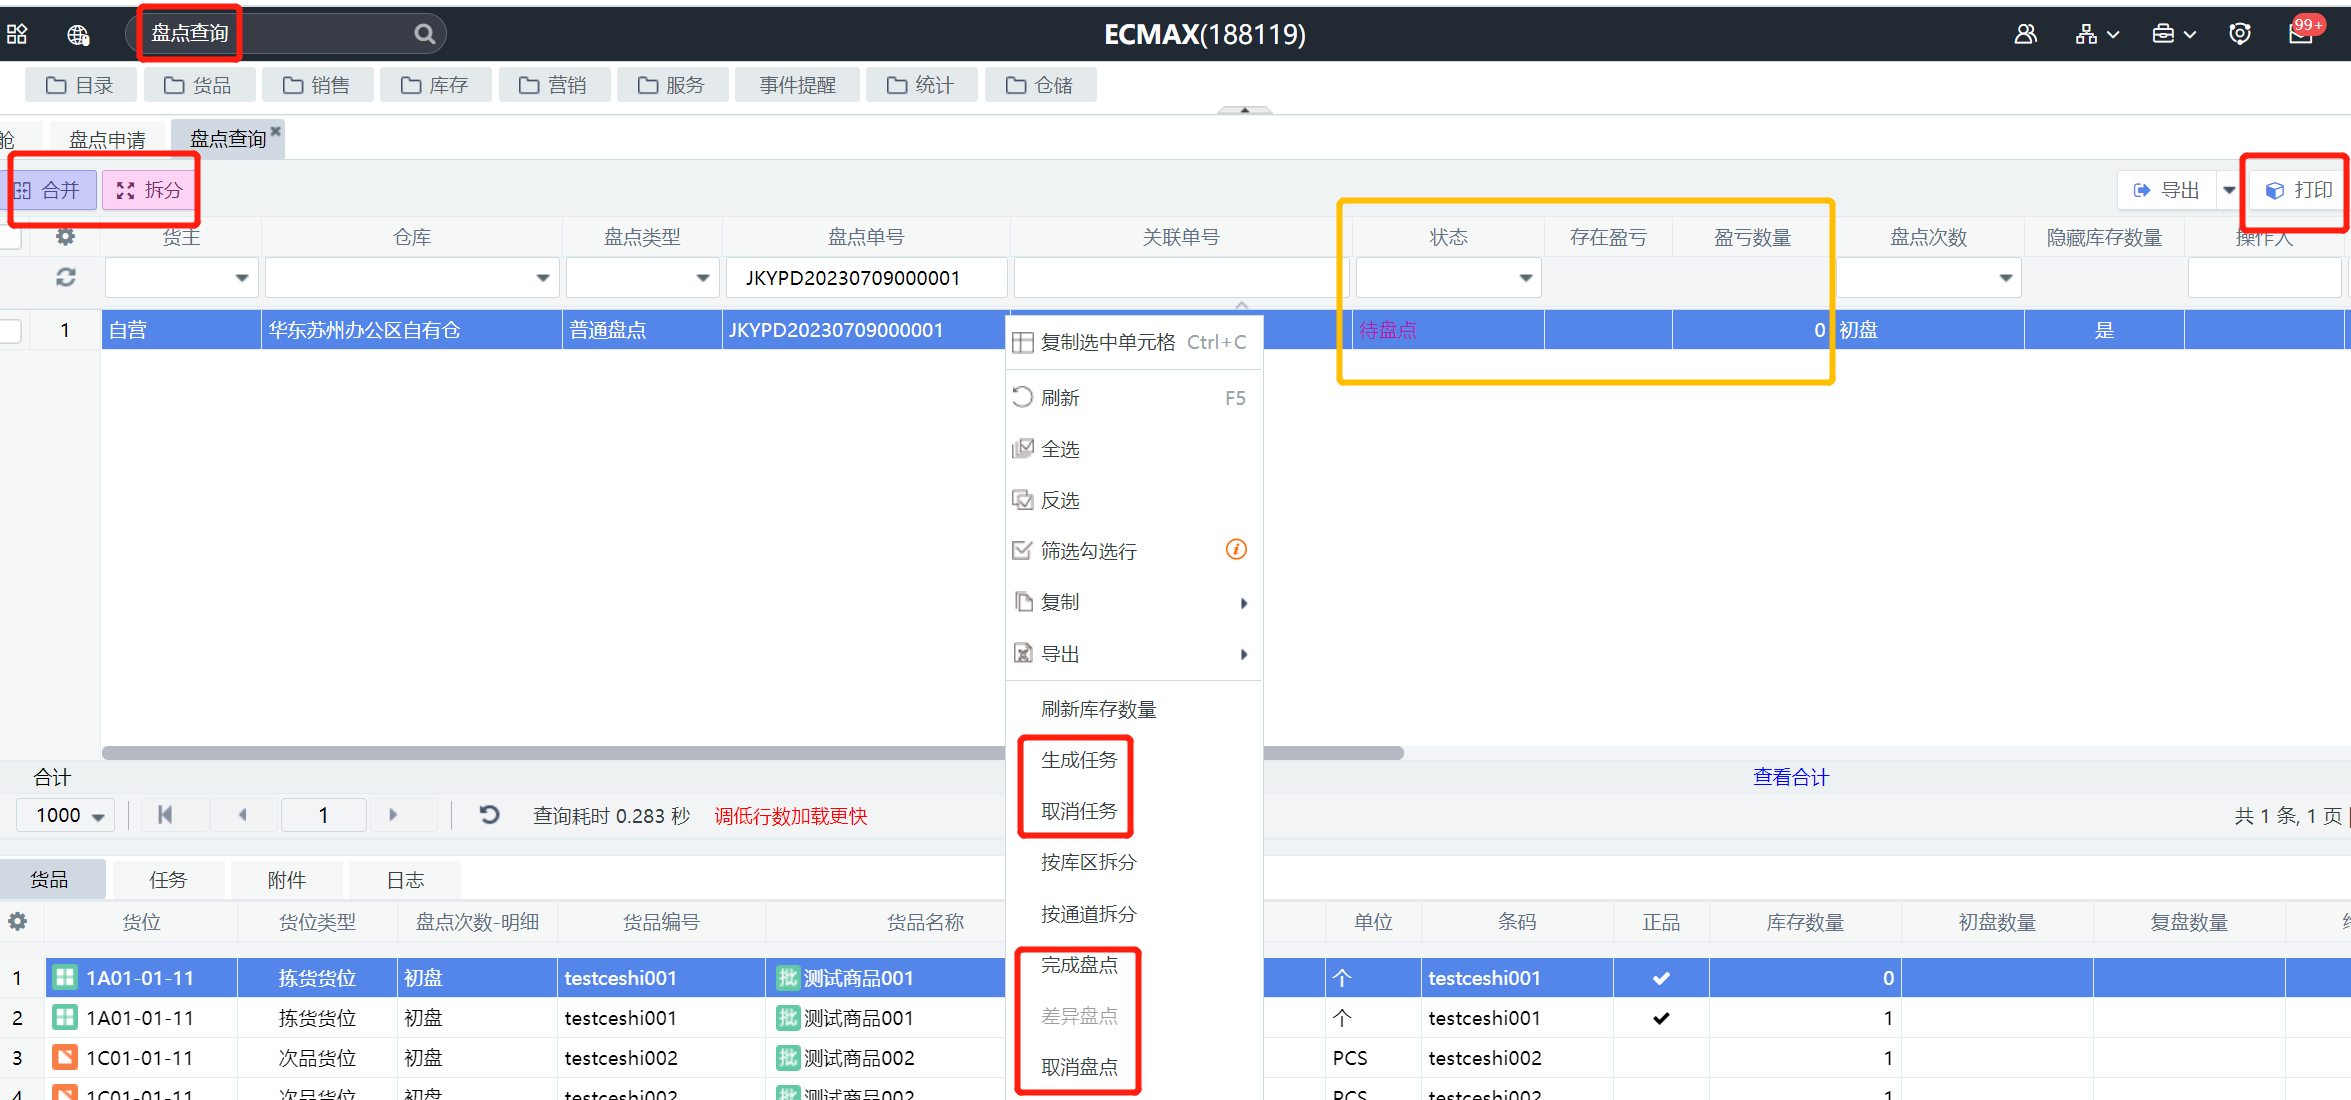Switch to the 日志 tab
2351x1100 pixels.
click(x=406, y=879)
